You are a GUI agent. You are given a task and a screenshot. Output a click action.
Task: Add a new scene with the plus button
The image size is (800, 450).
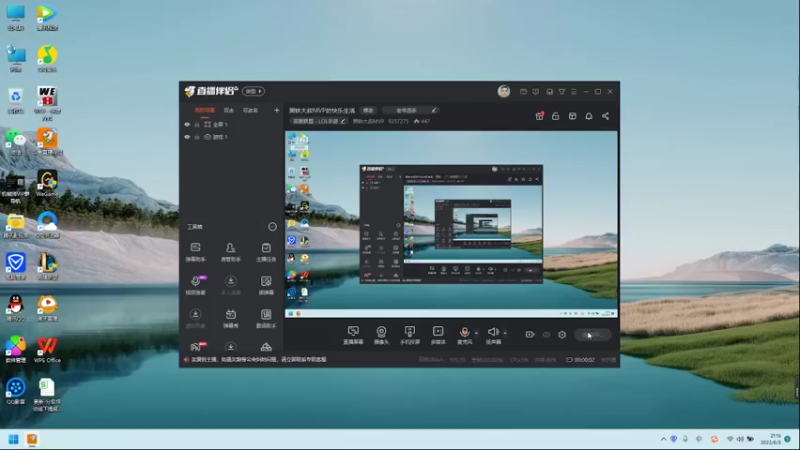pyautogui.click(x=277, y=110)
